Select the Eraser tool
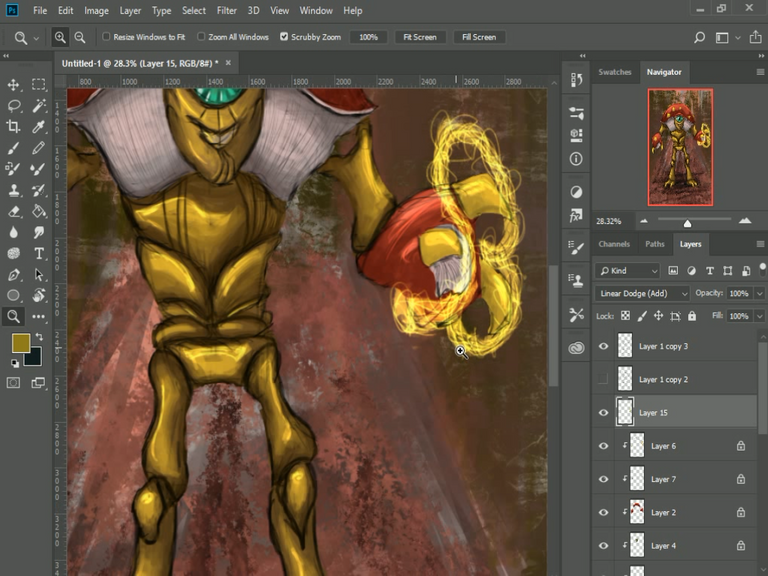Image resolution: width=768 pixels, height=576 pixels. pos(13,211)
